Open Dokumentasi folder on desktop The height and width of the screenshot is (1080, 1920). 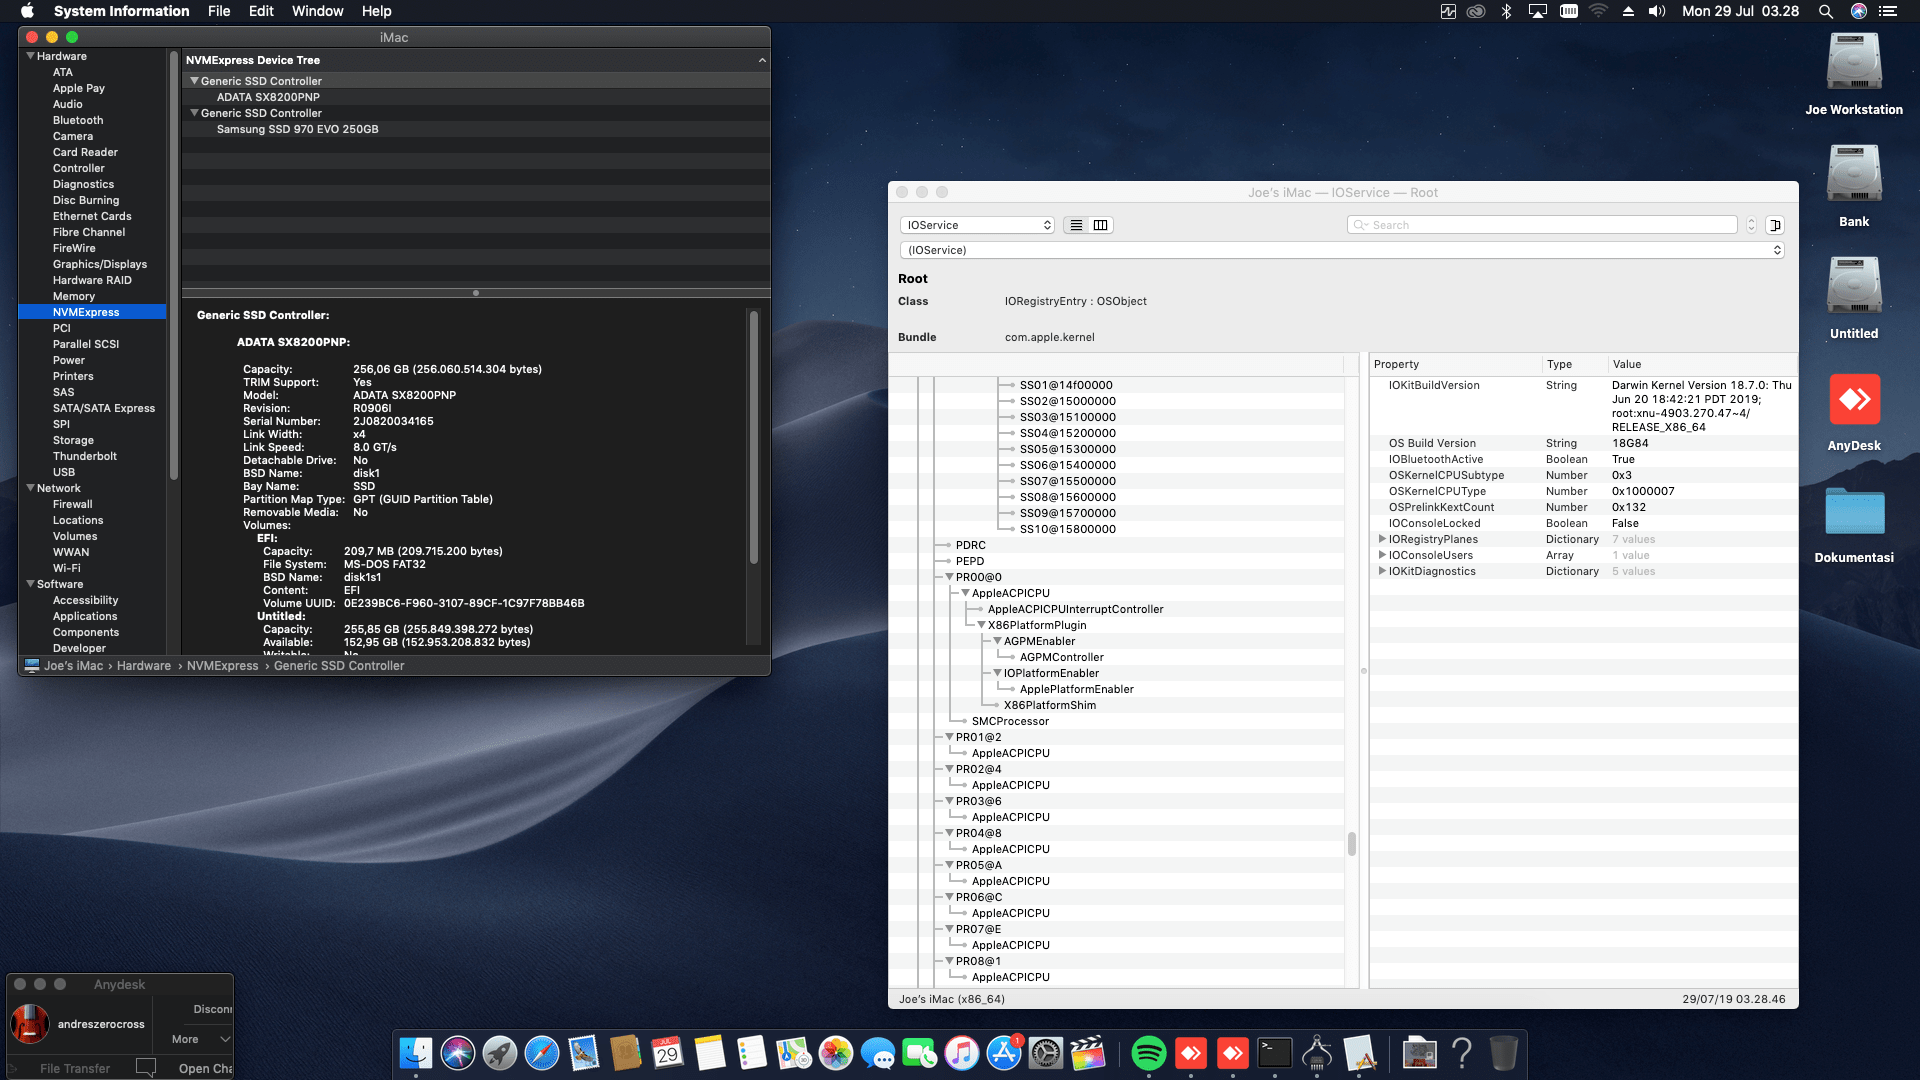click(x=1854, y=511)
